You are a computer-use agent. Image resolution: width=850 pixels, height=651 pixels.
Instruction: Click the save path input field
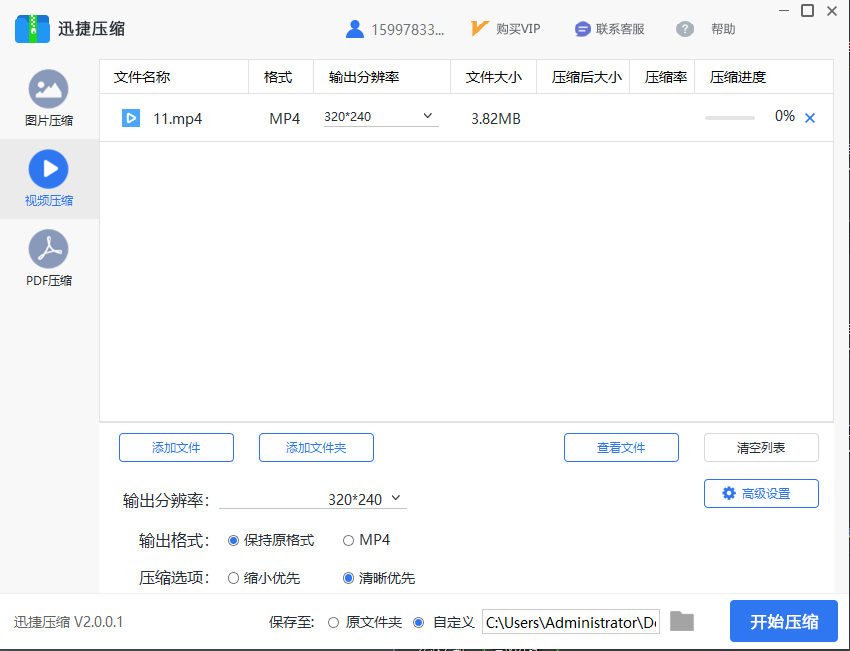coord(571,622)
